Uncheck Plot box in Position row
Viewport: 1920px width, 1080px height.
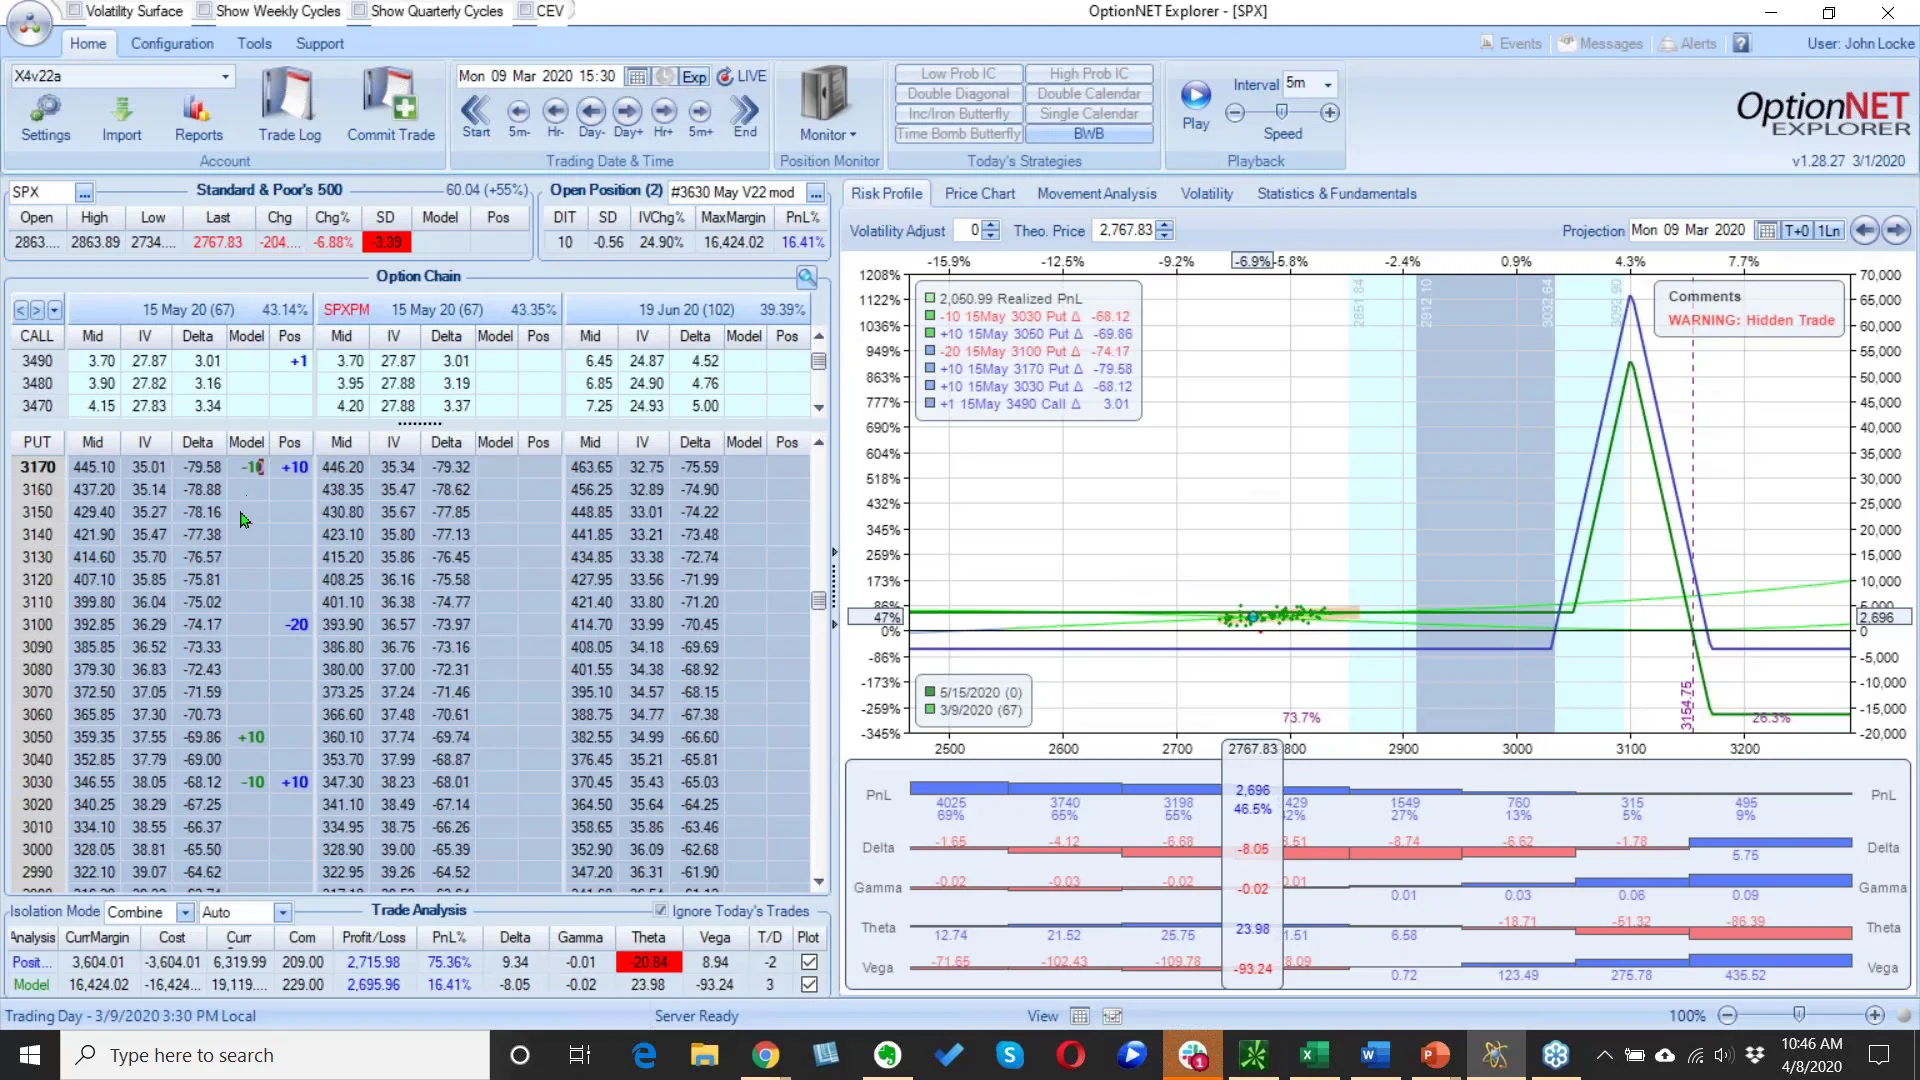pyautogui.click(x=809, y=962)
